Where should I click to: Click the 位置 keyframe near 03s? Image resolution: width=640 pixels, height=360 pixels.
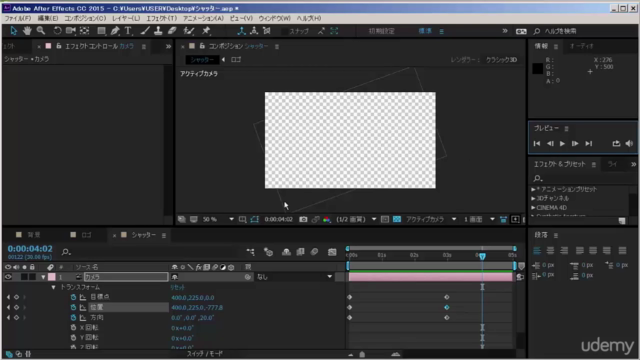click(447, 307)
